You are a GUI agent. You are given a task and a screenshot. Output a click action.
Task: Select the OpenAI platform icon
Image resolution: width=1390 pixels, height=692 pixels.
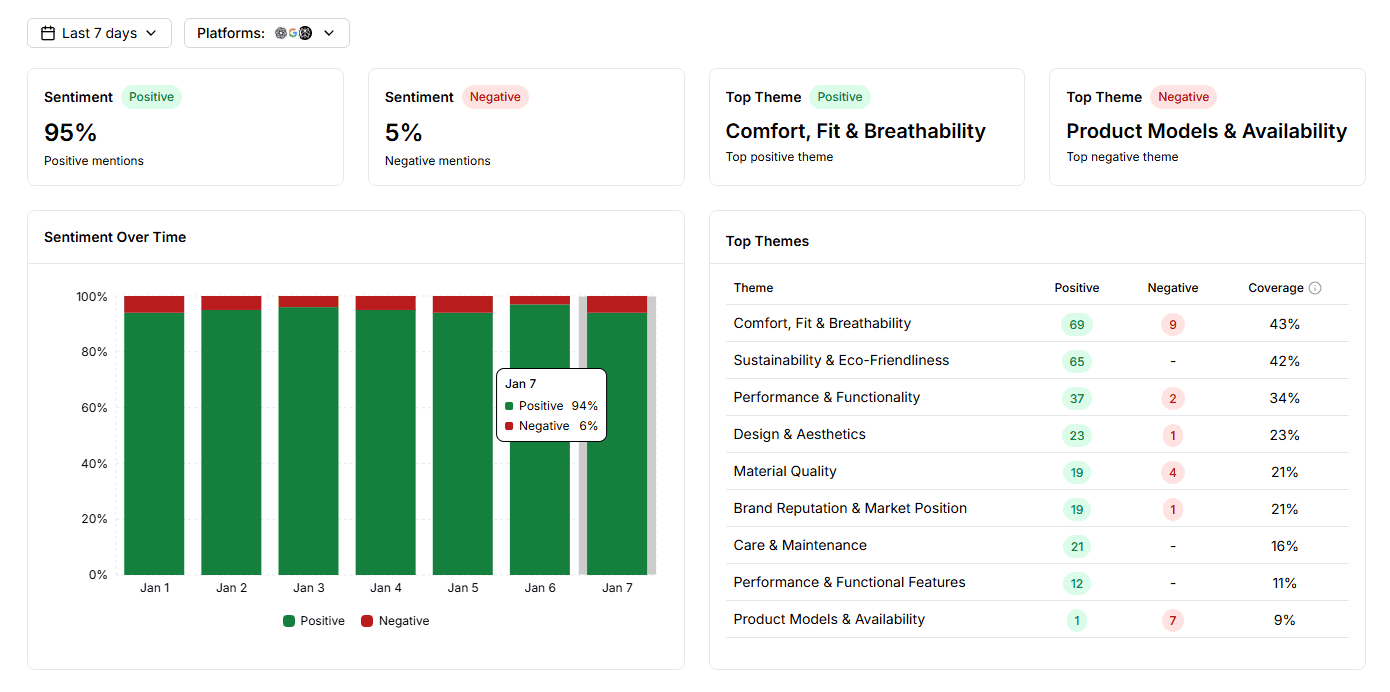(x=281, y=33)
